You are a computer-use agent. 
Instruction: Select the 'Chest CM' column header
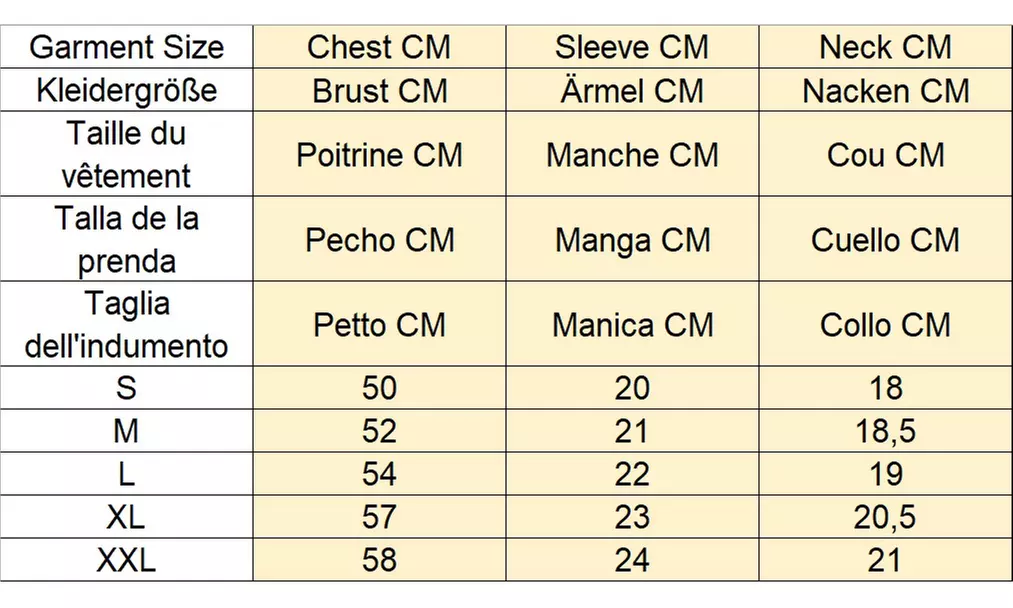pyautogui.click(x=379, y=47)
